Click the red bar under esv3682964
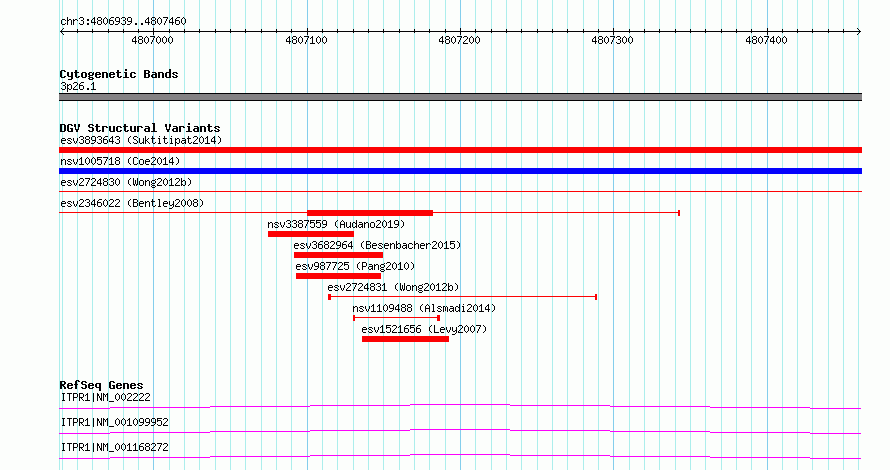Viewport: 890px width, 470px height. click(x=338, y=255)
